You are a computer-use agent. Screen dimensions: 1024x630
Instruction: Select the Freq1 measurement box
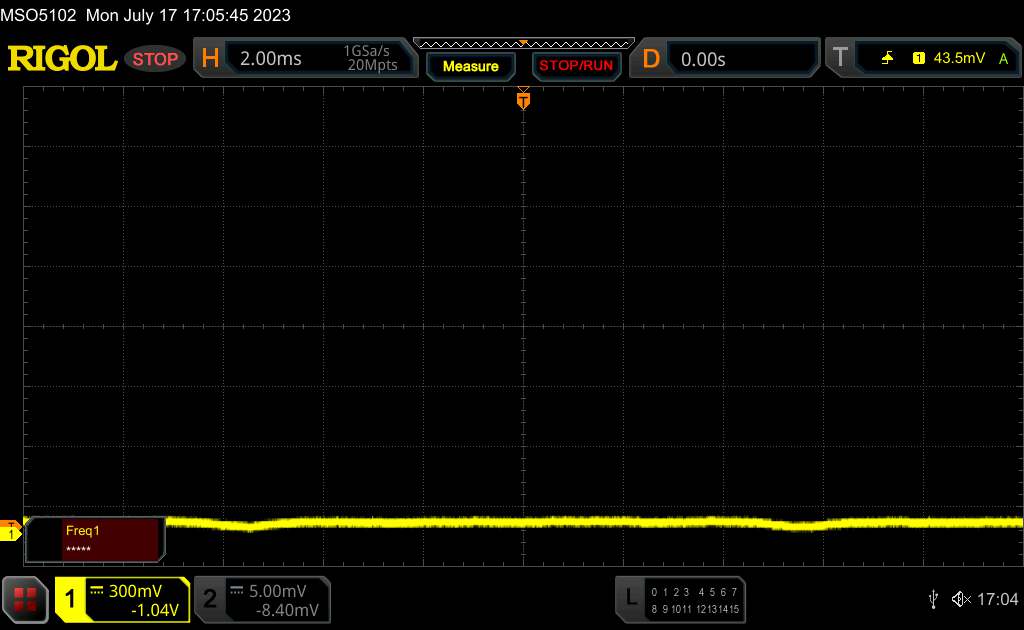click(95, 539)
